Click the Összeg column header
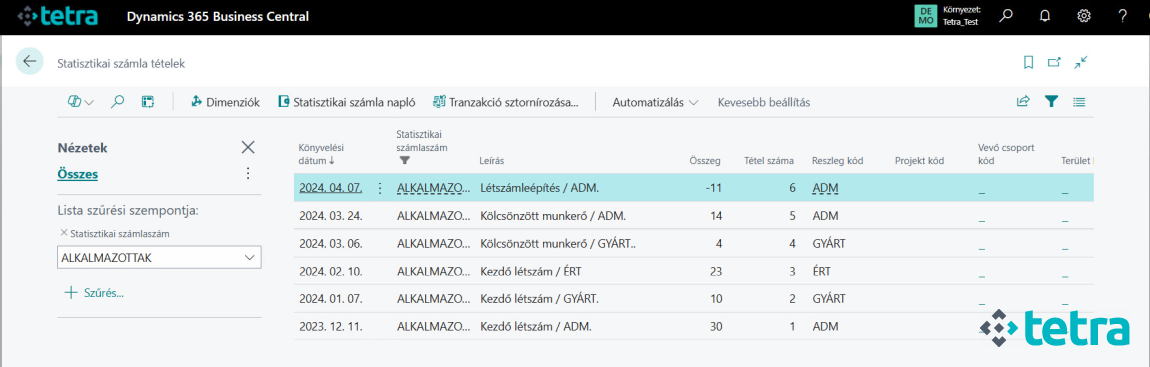This screenshot has width=1150, height=367. (x=706, y=161)
